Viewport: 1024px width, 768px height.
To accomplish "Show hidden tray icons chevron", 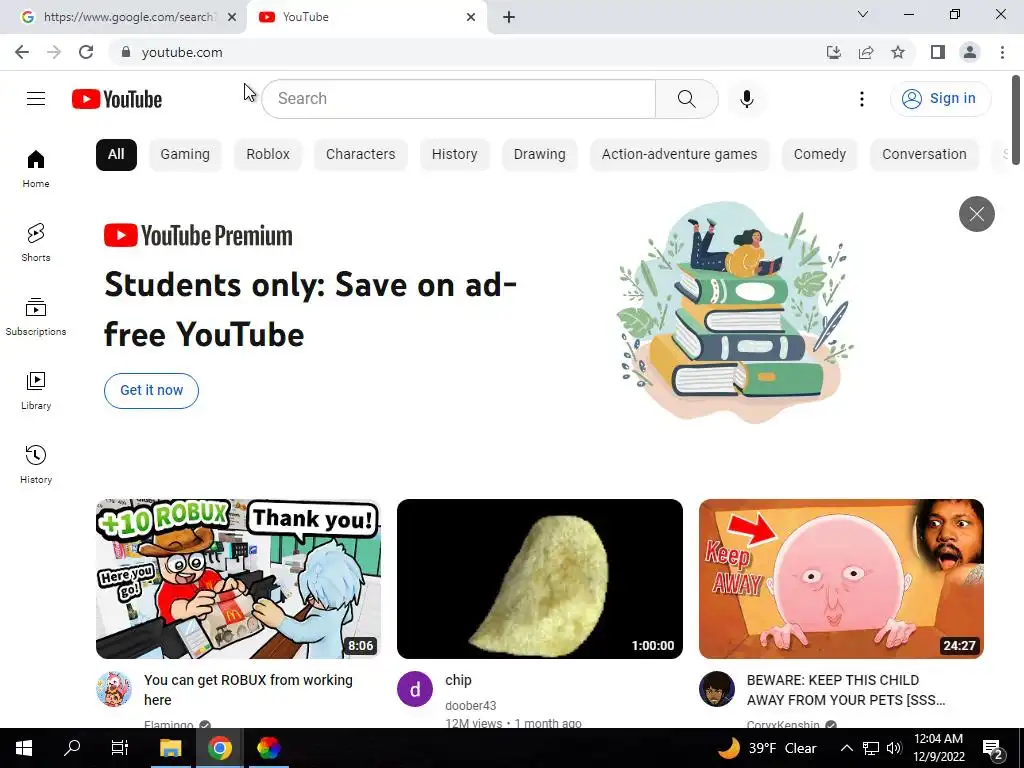I will tap(846, 748).
